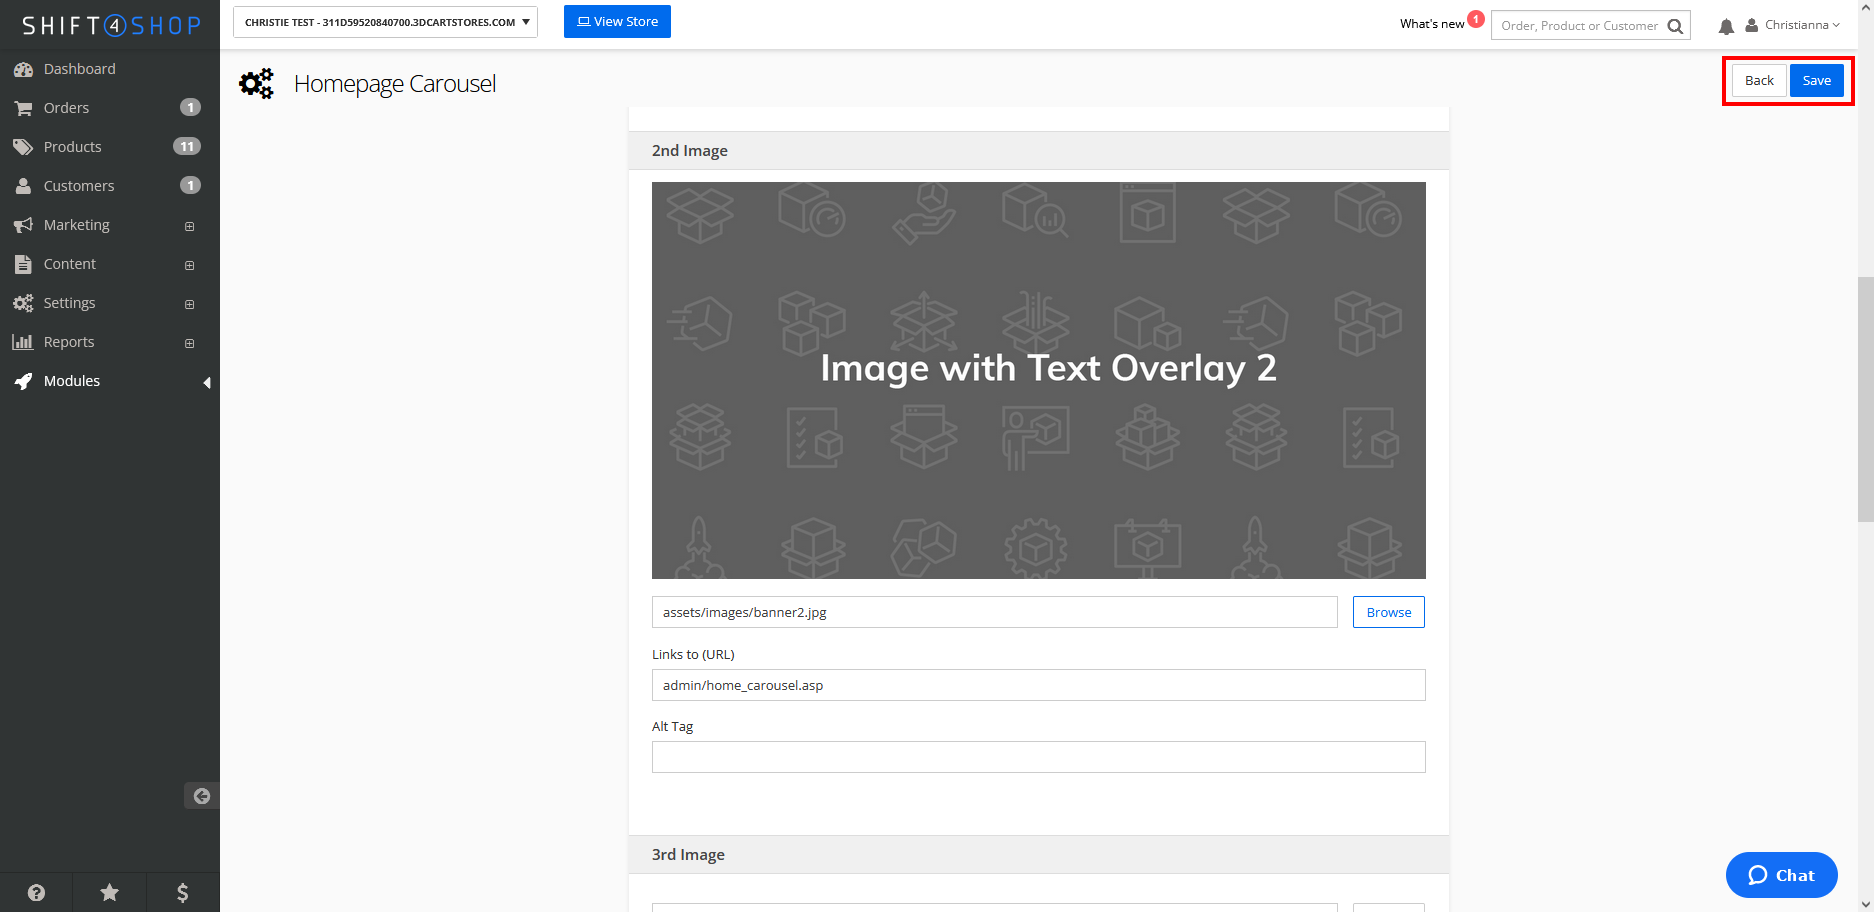Open the store selector dropdown

pyautogui.click(x=385, y=22)
